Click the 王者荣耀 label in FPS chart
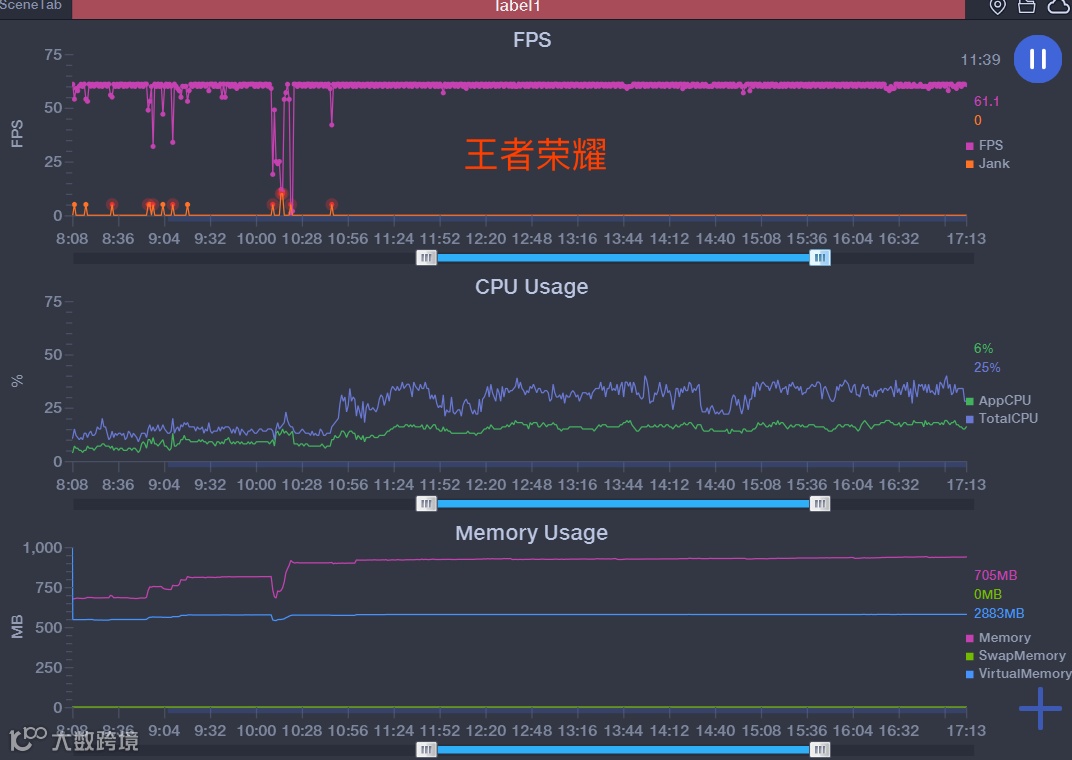The image size is (1072, 760). point(535,154)
